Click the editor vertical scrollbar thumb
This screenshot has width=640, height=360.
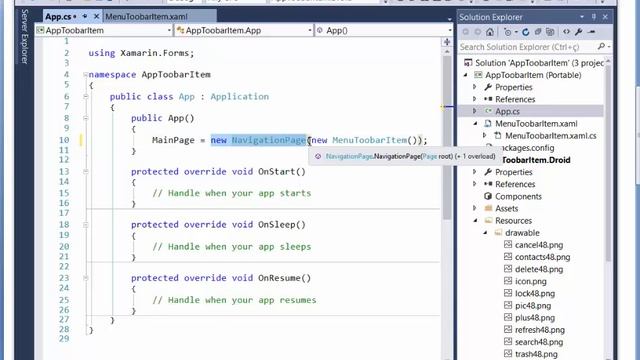447,138
